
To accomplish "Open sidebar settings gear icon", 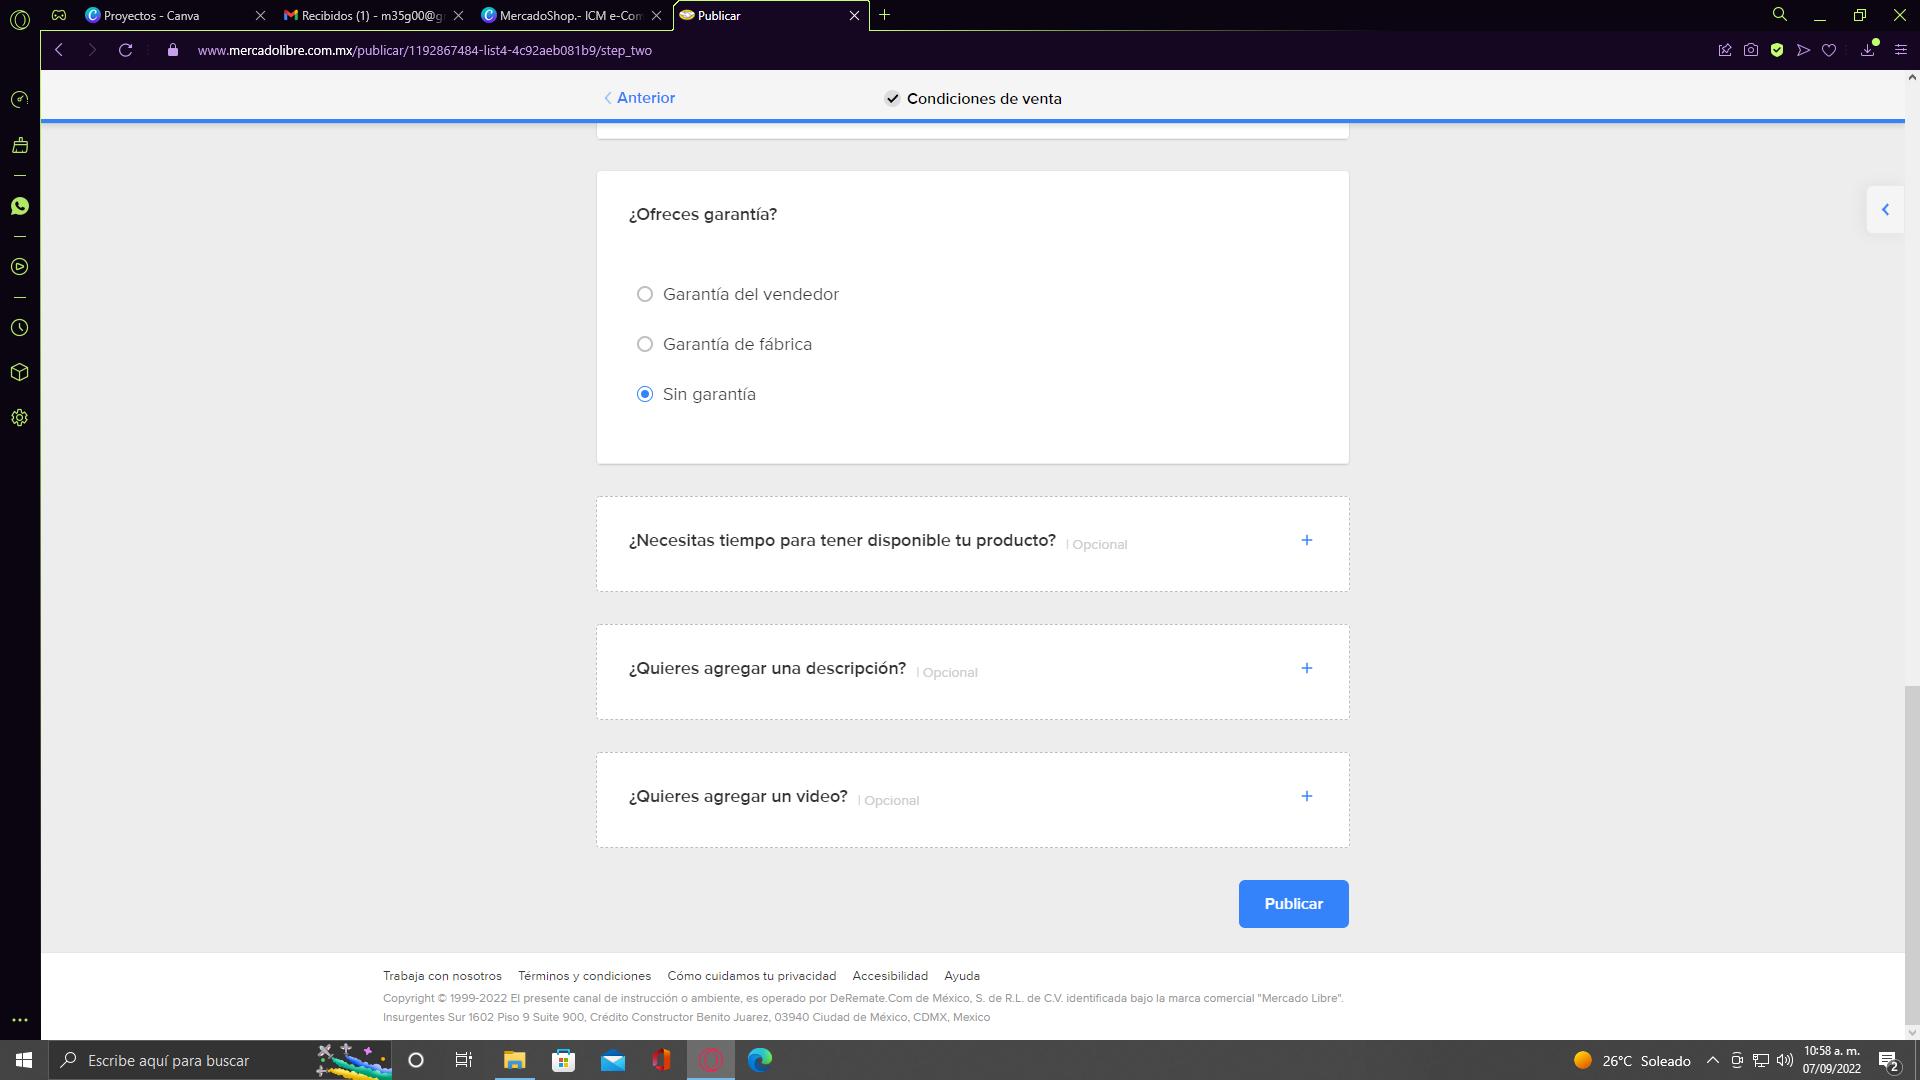I will pyautogui.click(x=19, y=418).
